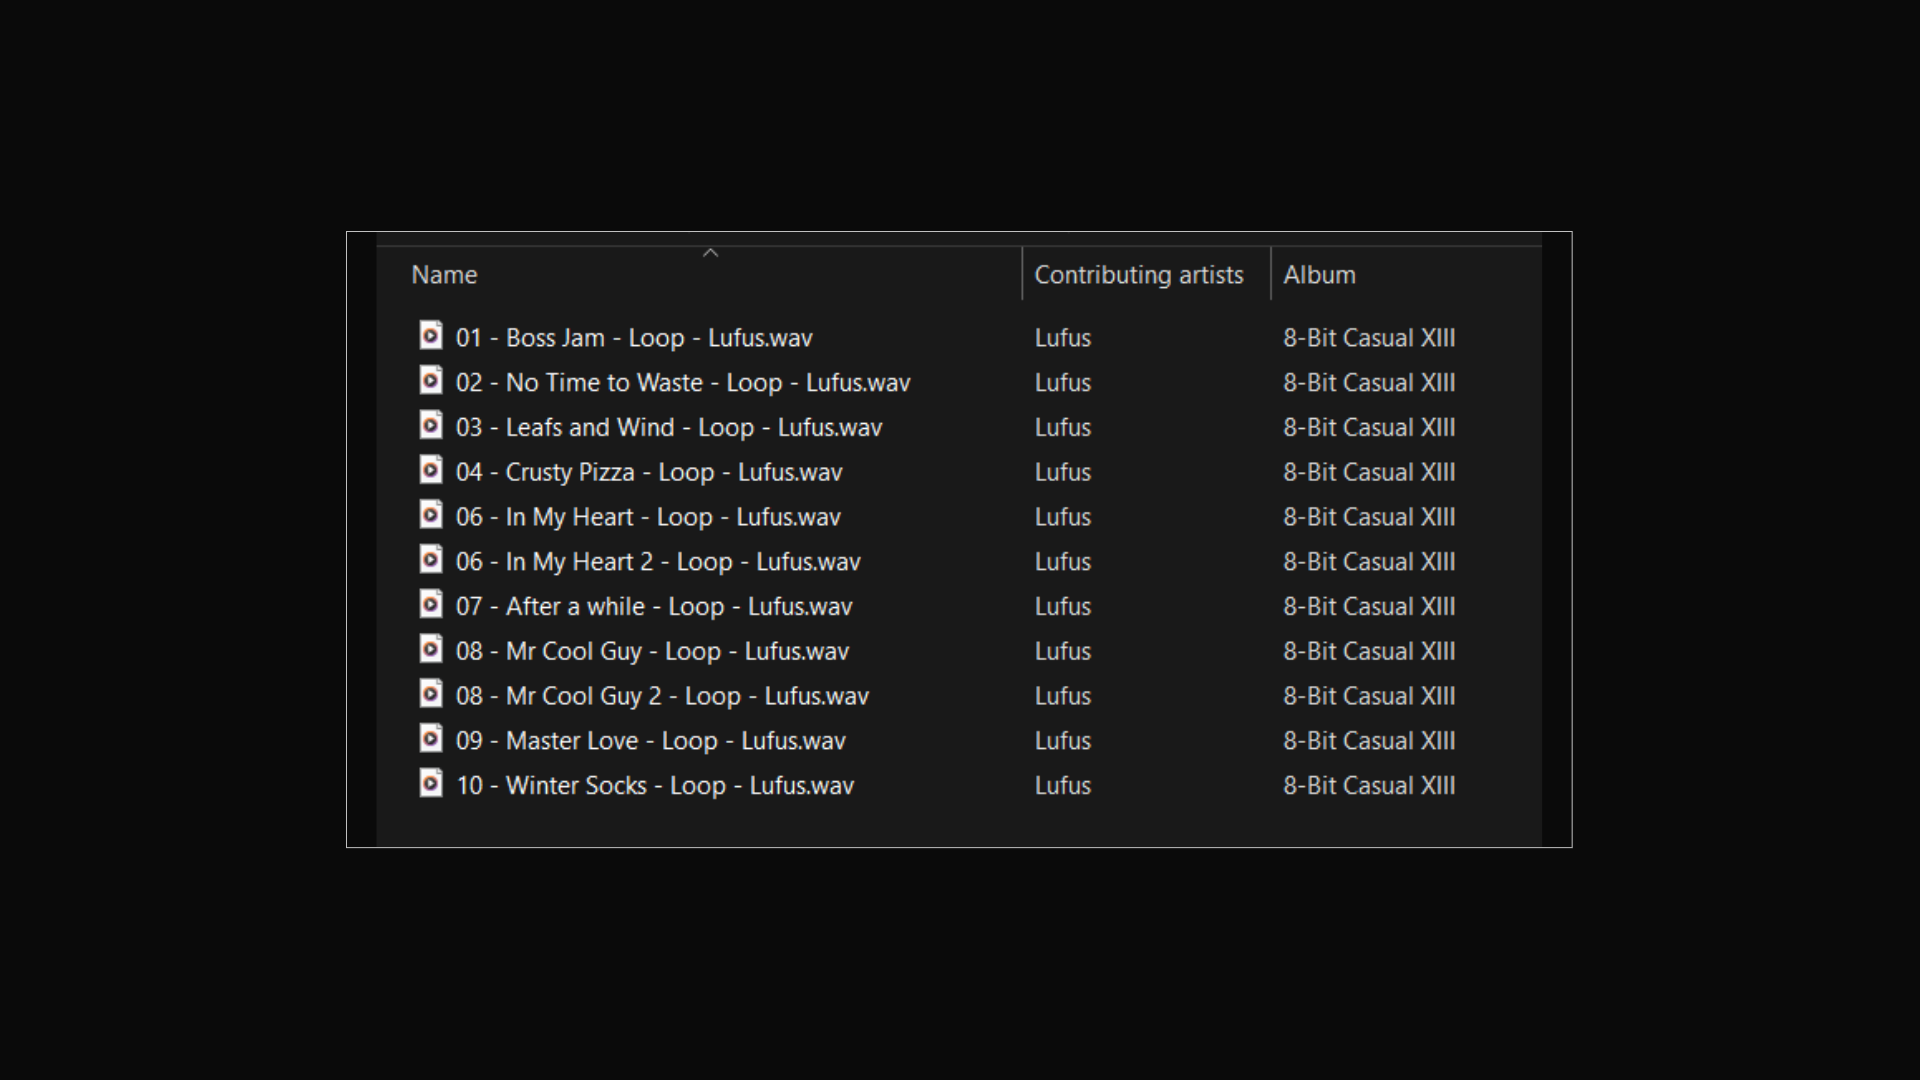Click the audio icon for Boss Jam file

tap(430, 336)
